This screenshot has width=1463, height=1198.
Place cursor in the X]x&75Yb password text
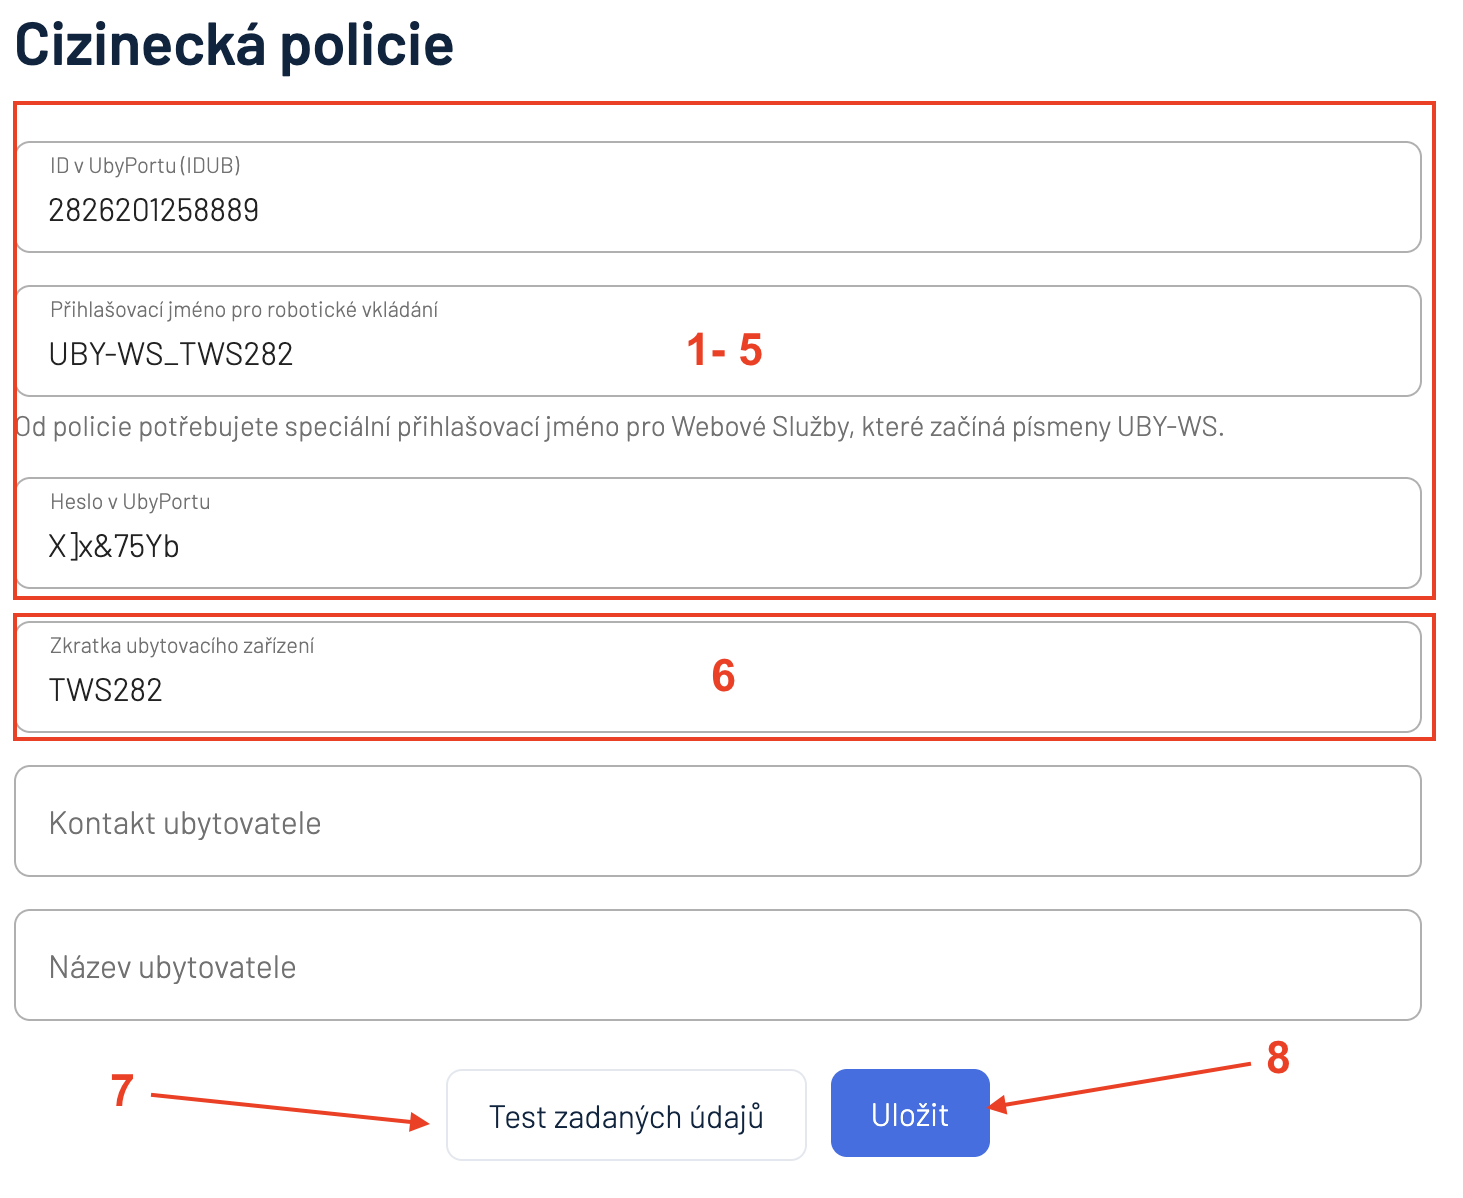coord(114,546)
